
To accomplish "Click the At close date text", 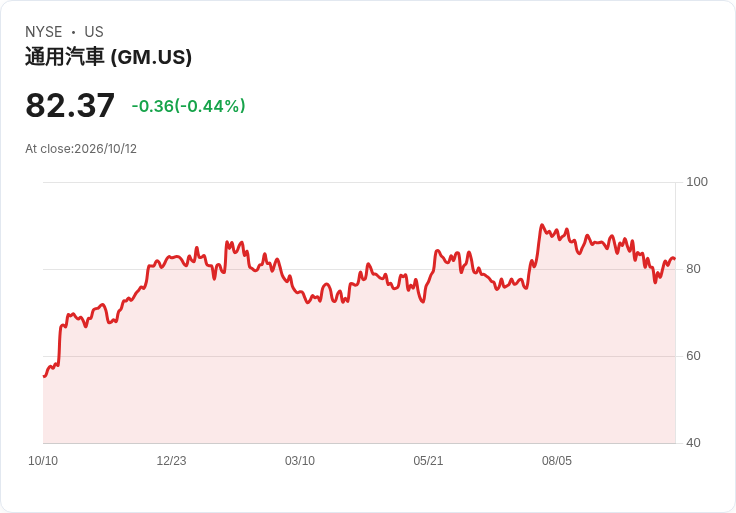I will tap(81, 149).
